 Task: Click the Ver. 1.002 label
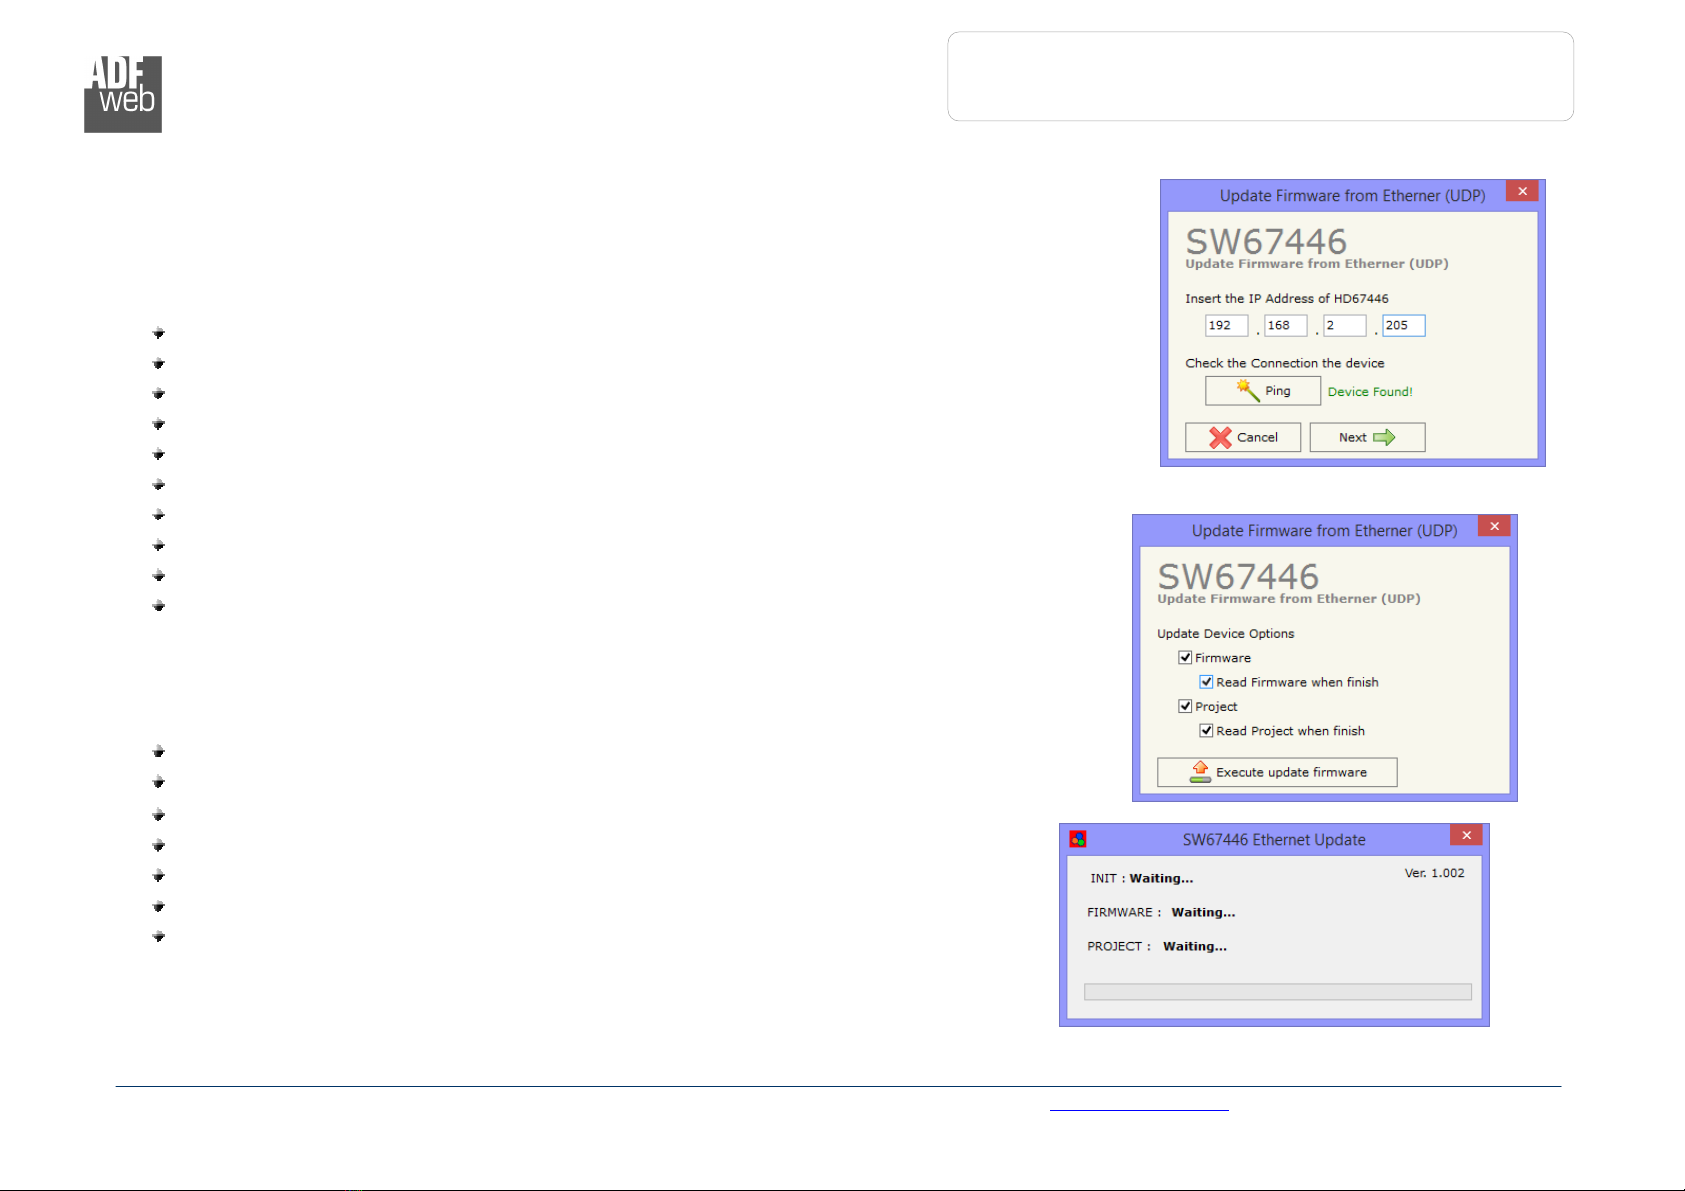[1434, 873]
